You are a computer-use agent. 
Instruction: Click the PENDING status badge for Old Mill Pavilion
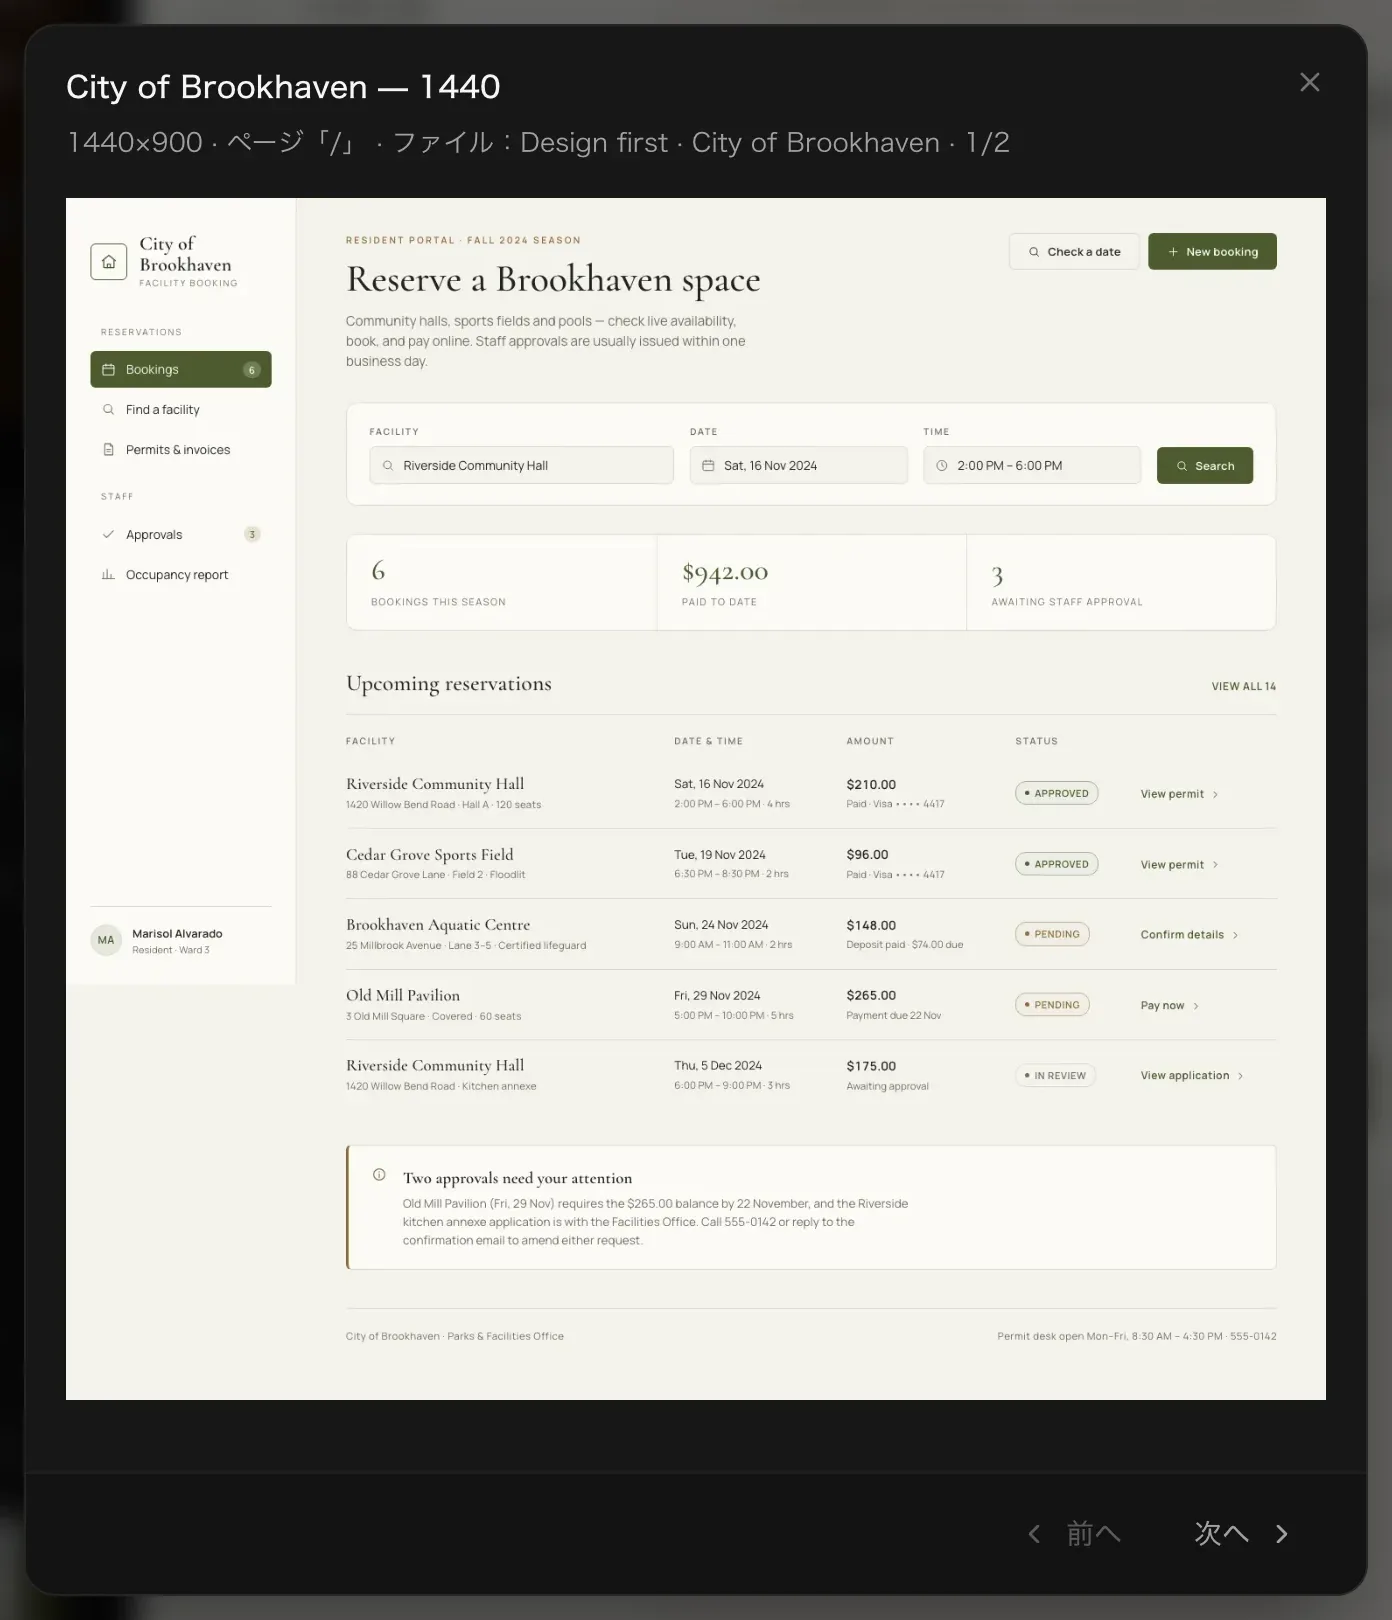pos(1052,1005)
